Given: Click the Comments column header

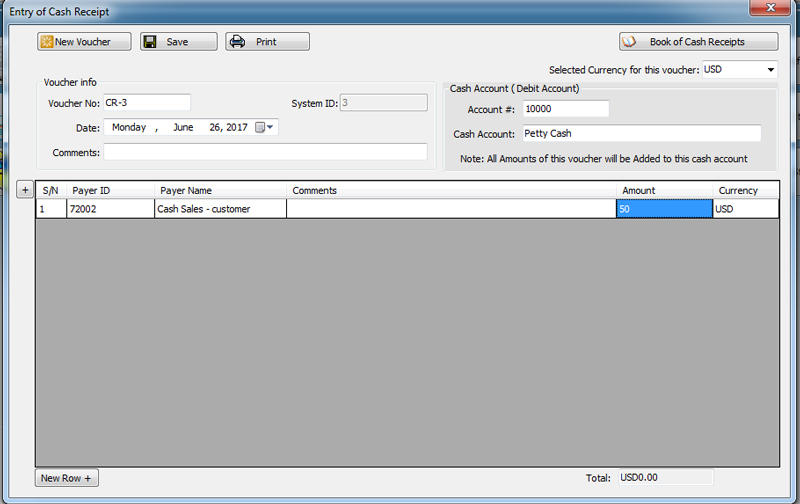Looking at the screenshot, I should [452, 190].
